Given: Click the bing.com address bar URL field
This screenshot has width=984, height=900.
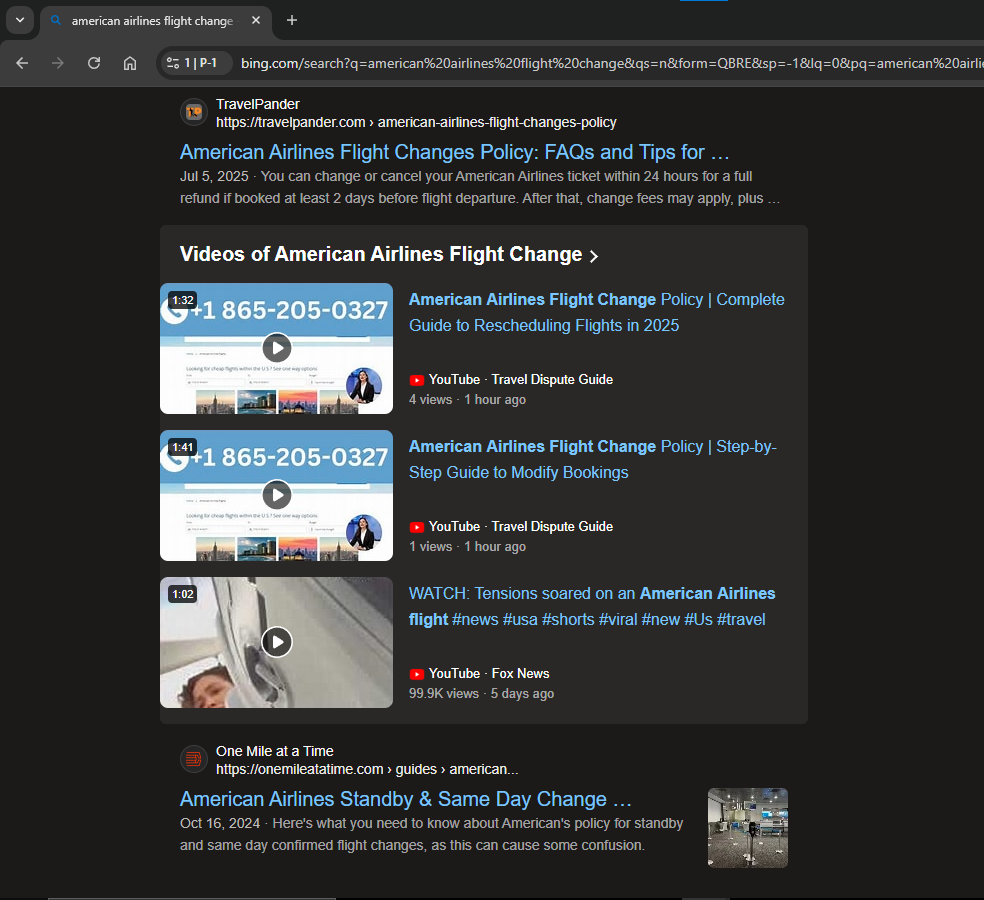Looking at the screenshot, I should click(x=600, y=63).
